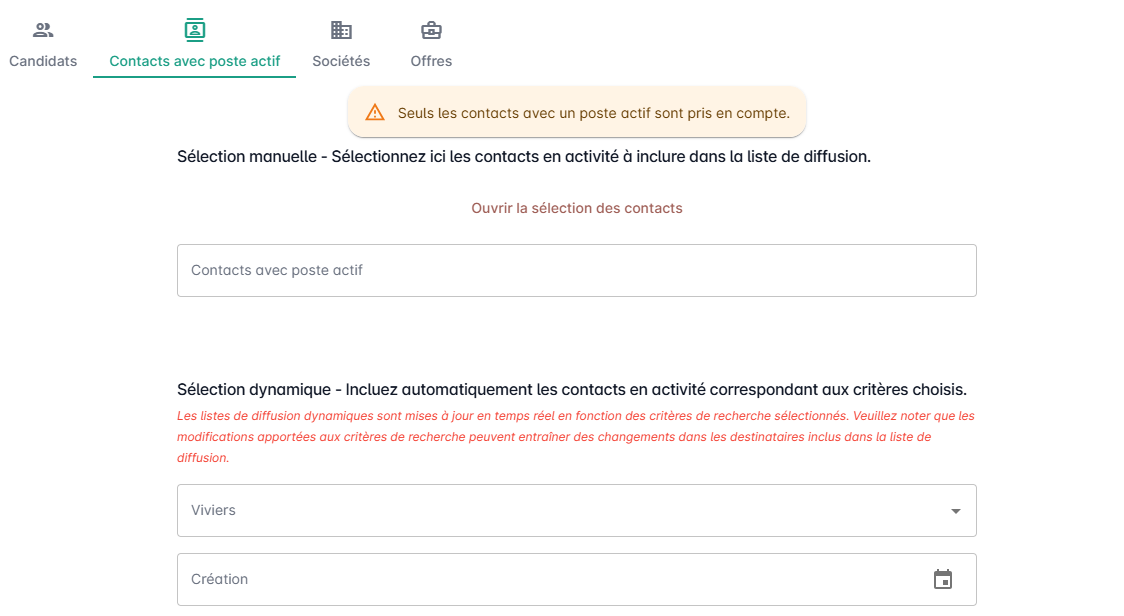
Task: Focus the Contacts avec poste actif input
Action: click(576, 270)
